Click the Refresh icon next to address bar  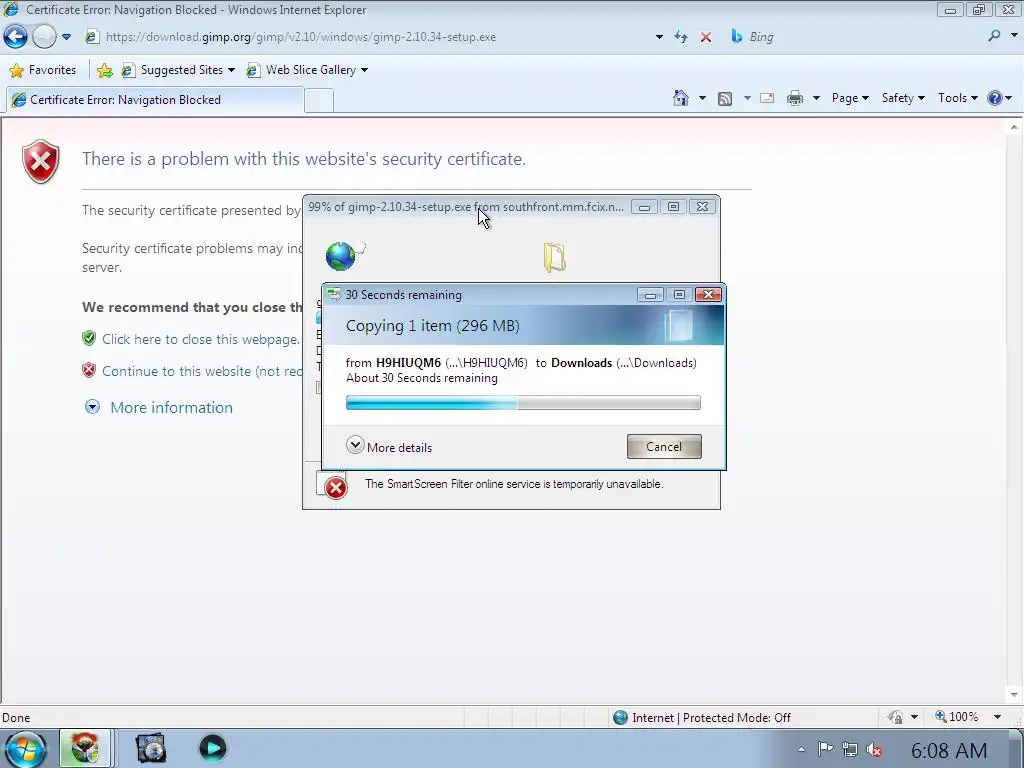(681, 37)
